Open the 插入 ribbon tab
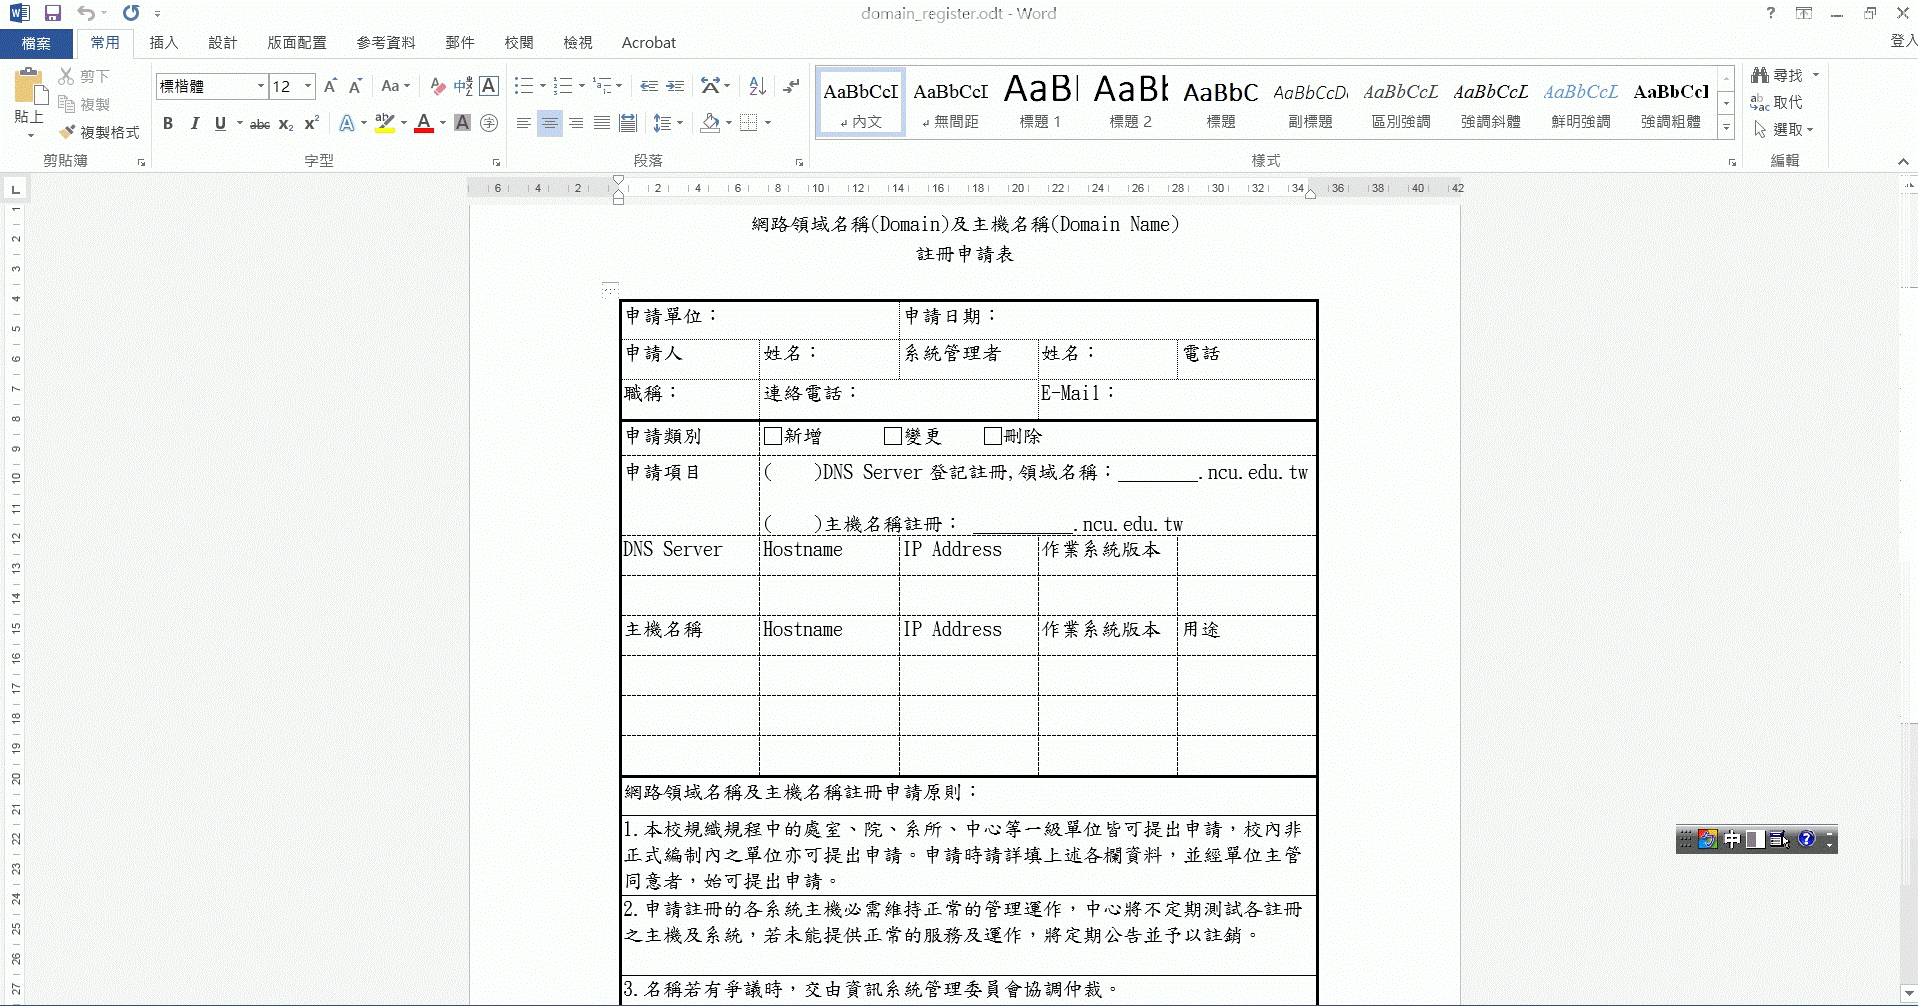The height and width of the screenshot is (1006, 1918). click(x=163, y=42)
